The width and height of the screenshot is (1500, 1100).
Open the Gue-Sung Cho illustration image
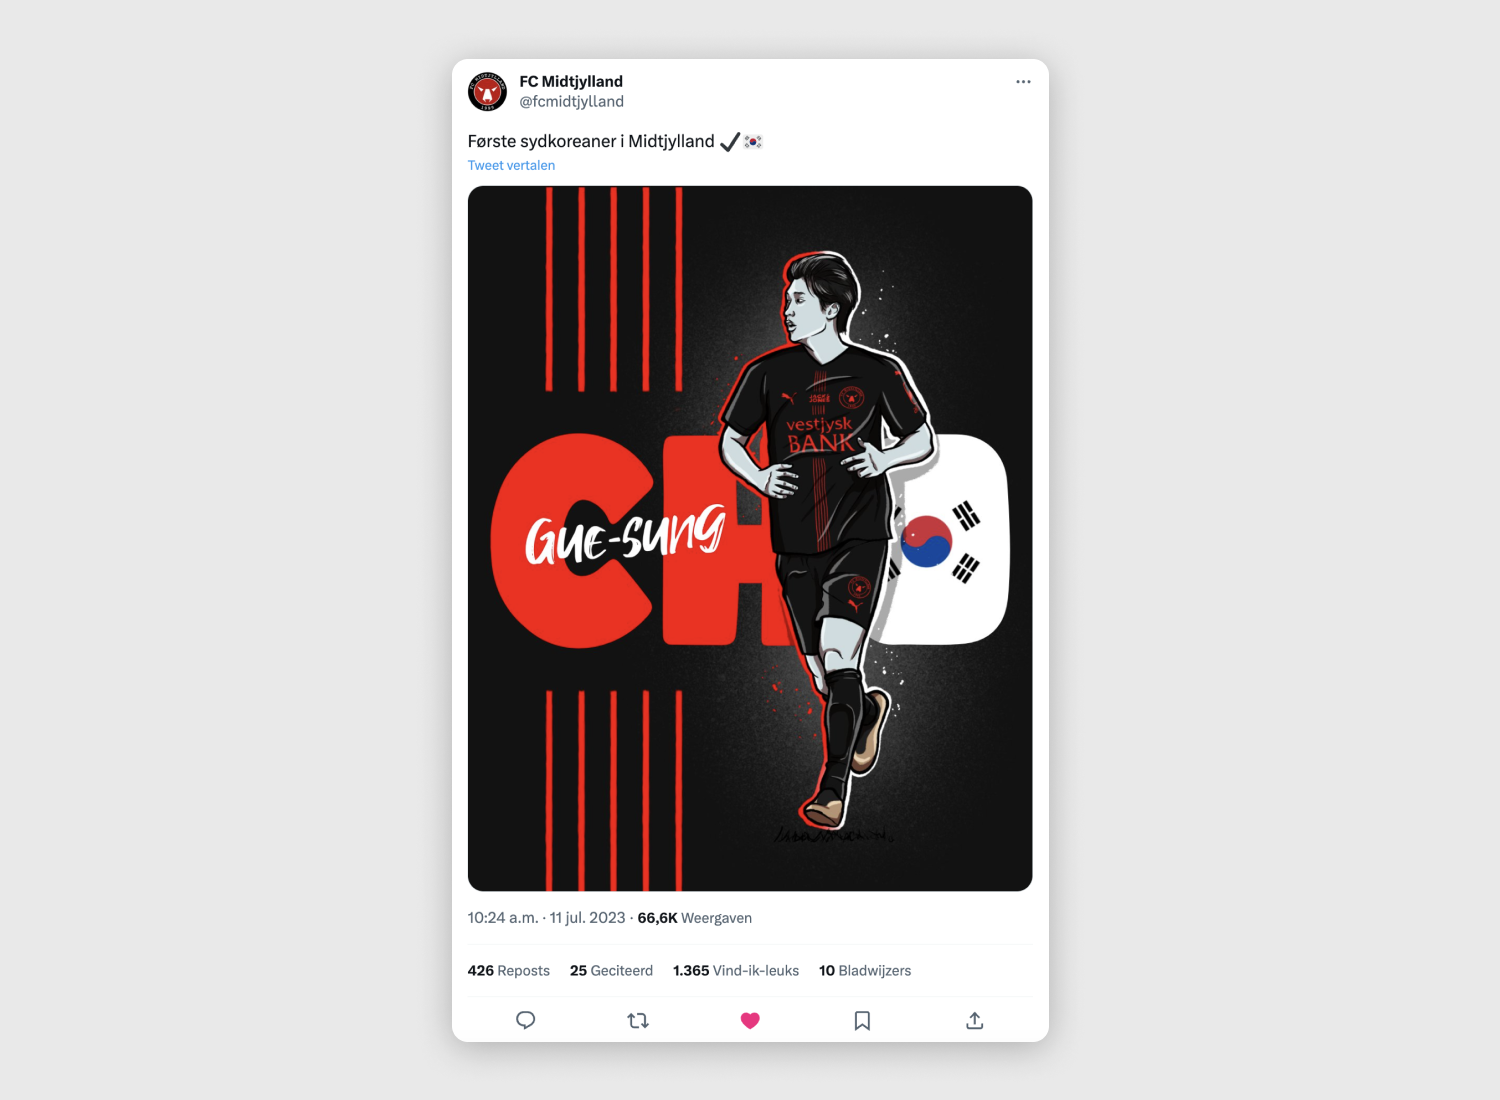coord(750,538)
